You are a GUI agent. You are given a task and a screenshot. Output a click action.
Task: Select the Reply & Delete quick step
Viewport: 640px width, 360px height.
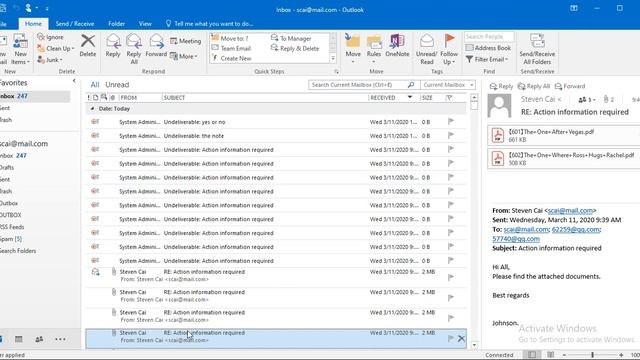[295, 48]
